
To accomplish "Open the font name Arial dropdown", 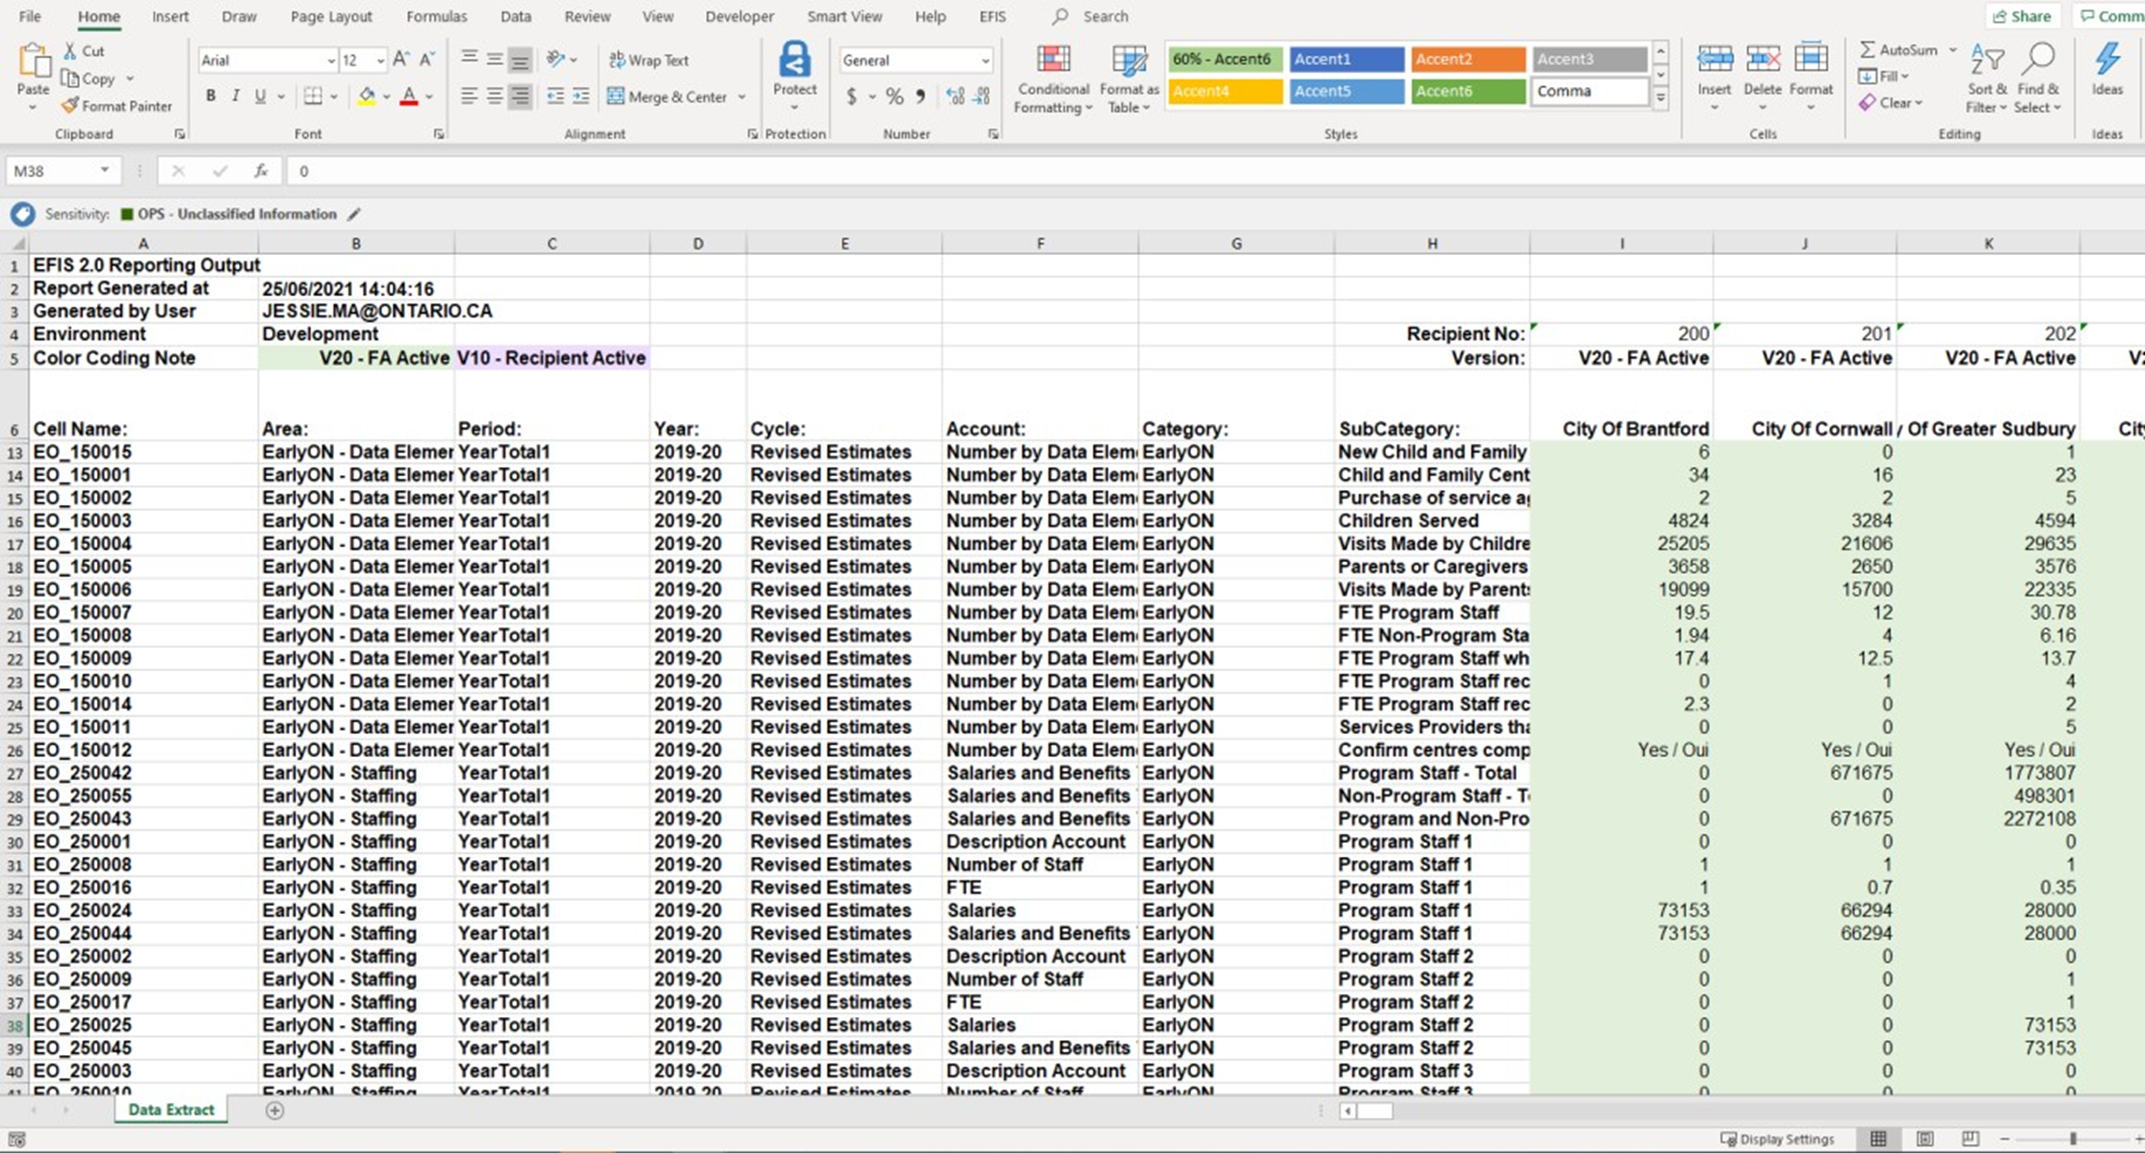I will (331, 61).
